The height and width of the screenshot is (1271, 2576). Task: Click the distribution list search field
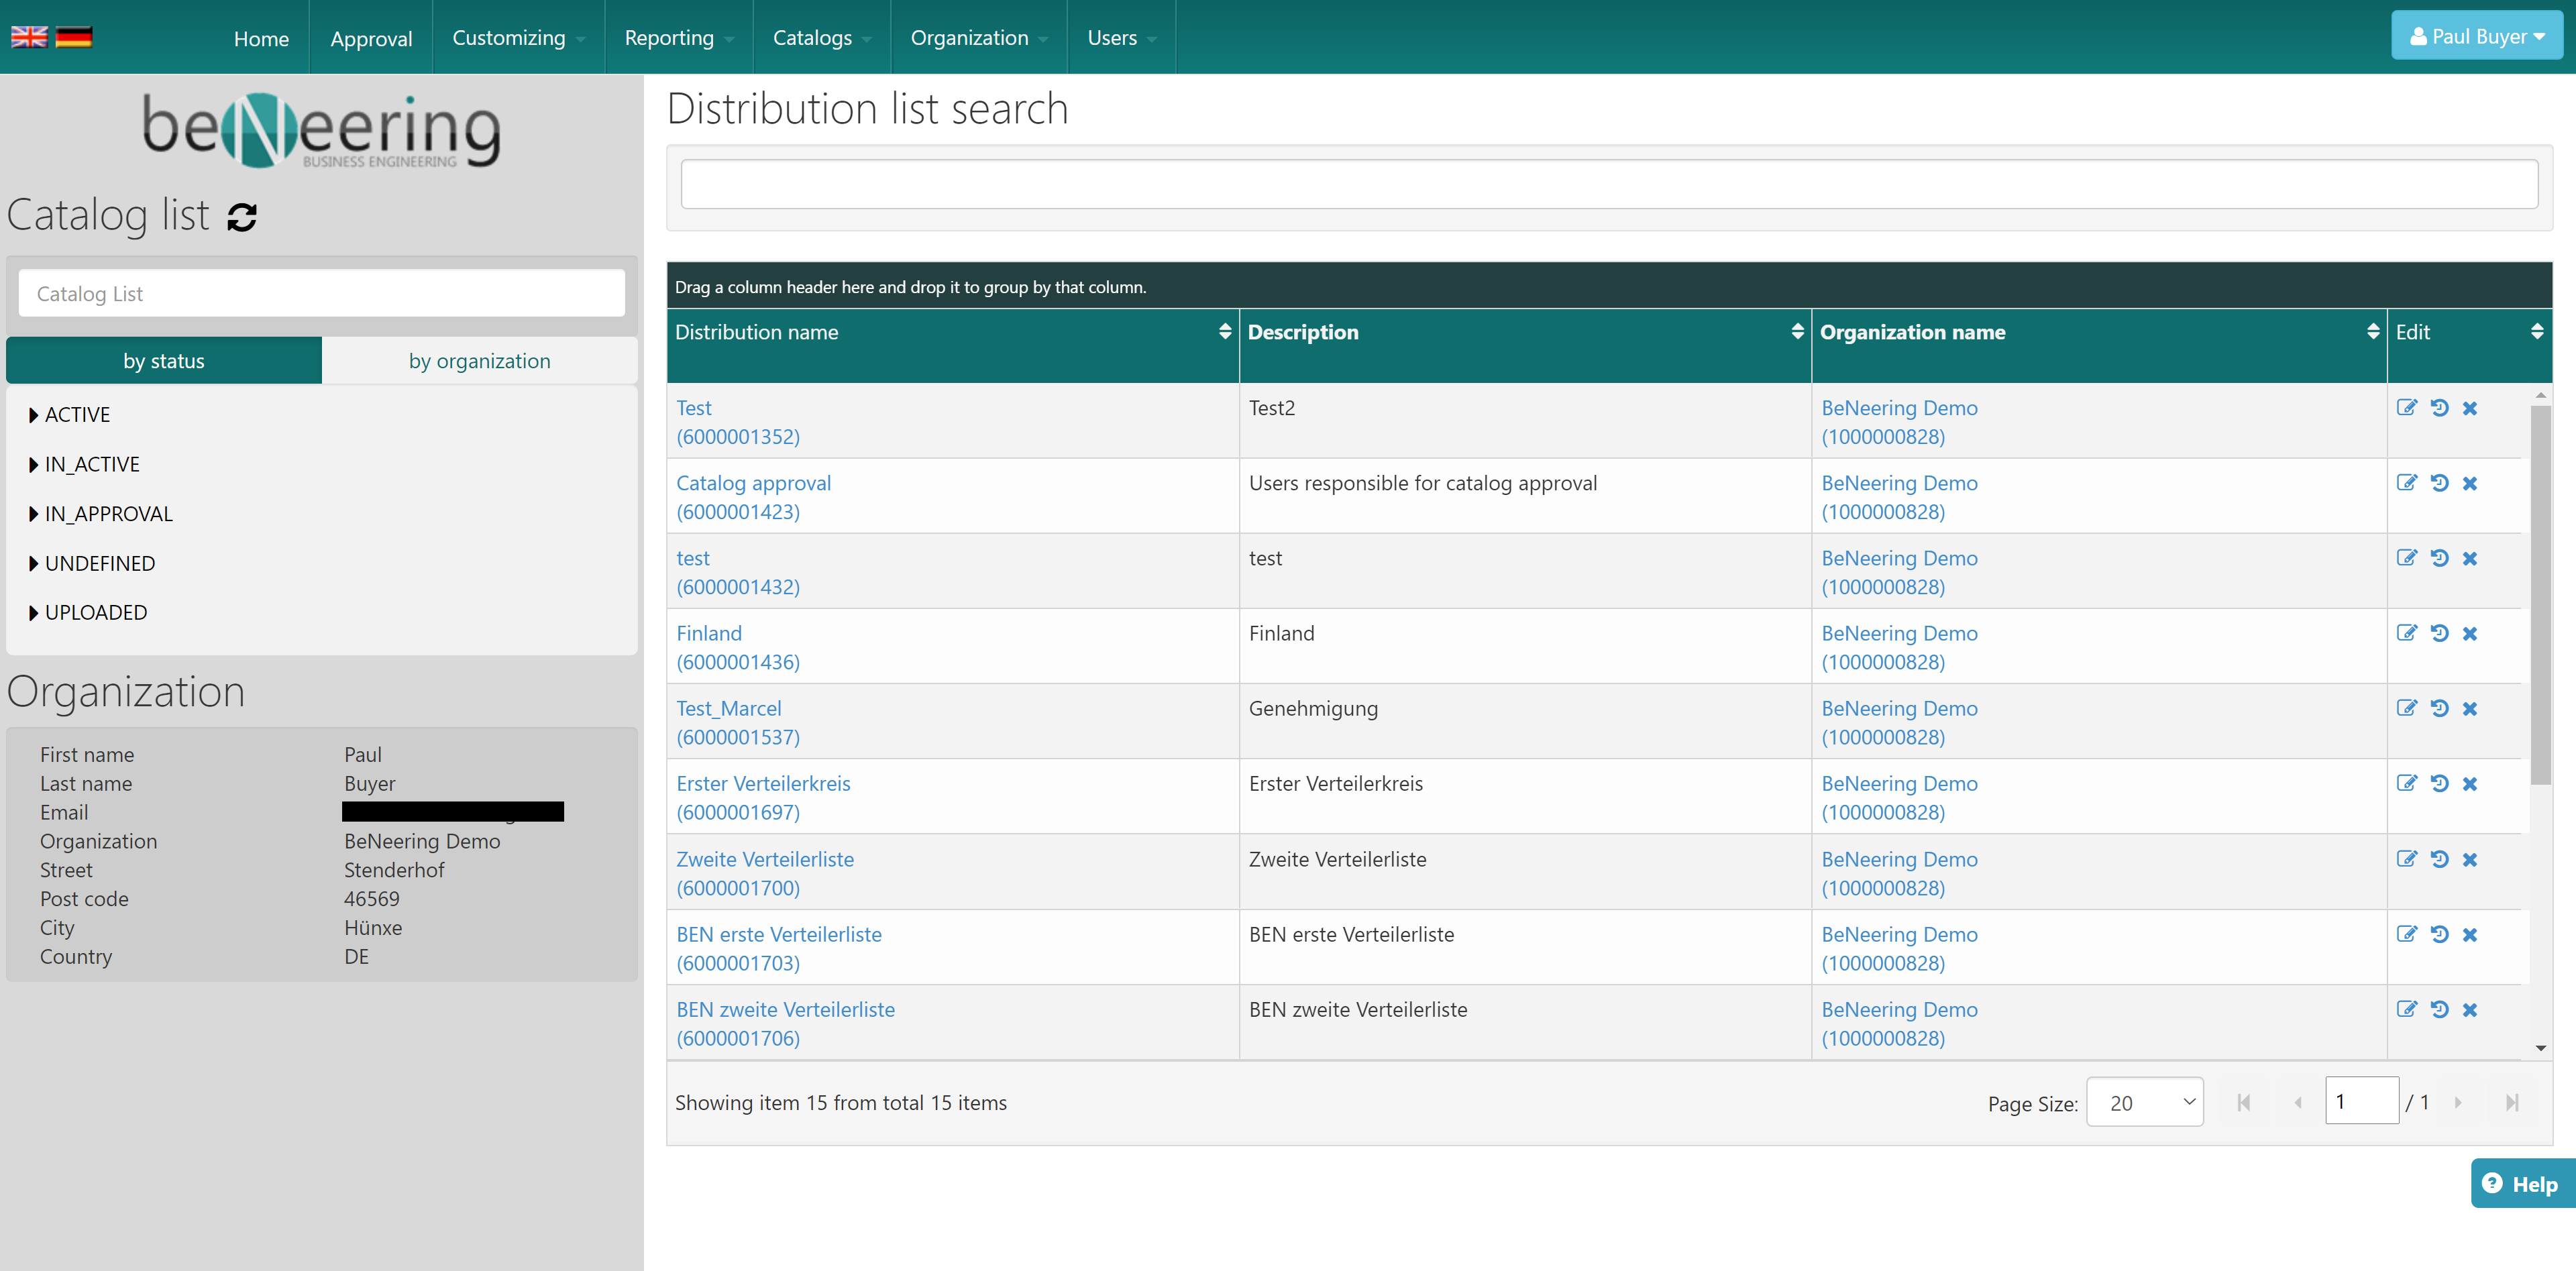tap(1608, 185)
